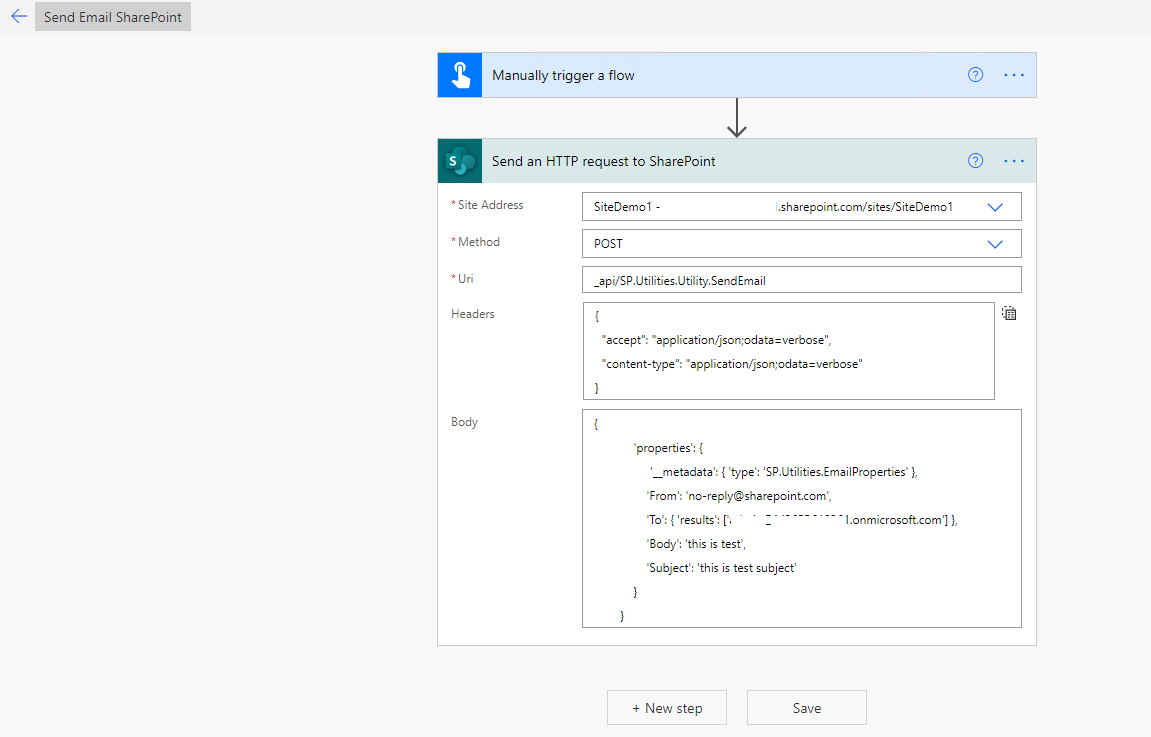Image resolution: width=1151 pixels, height=737 pixels.
Task: Expand the Site Address dropdown
Action: point(995,207)
